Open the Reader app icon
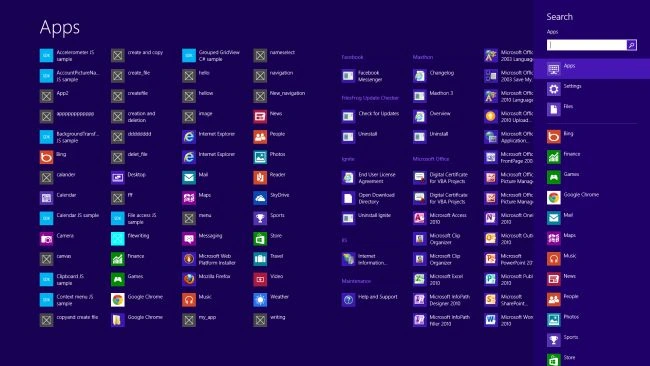Viewport: 650px width, 366px height. click(x=260, y=178)
